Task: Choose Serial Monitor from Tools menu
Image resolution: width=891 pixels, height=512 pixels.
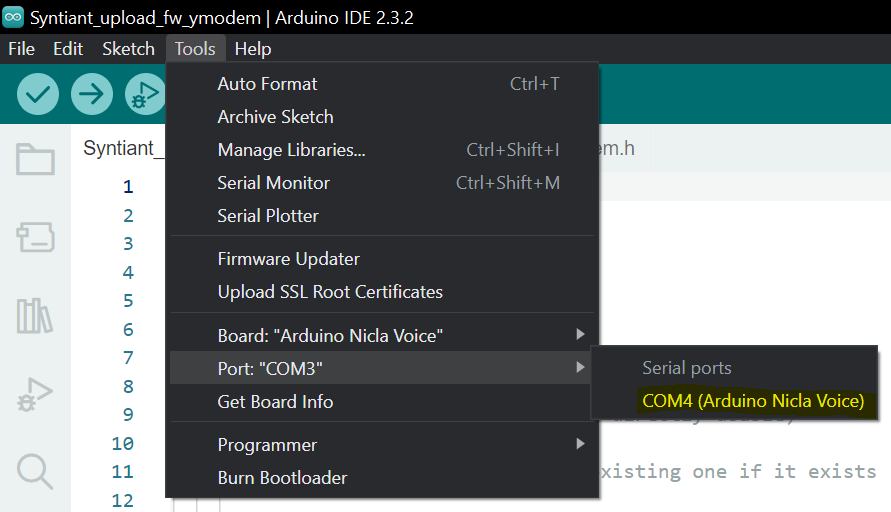Action: 273,183
